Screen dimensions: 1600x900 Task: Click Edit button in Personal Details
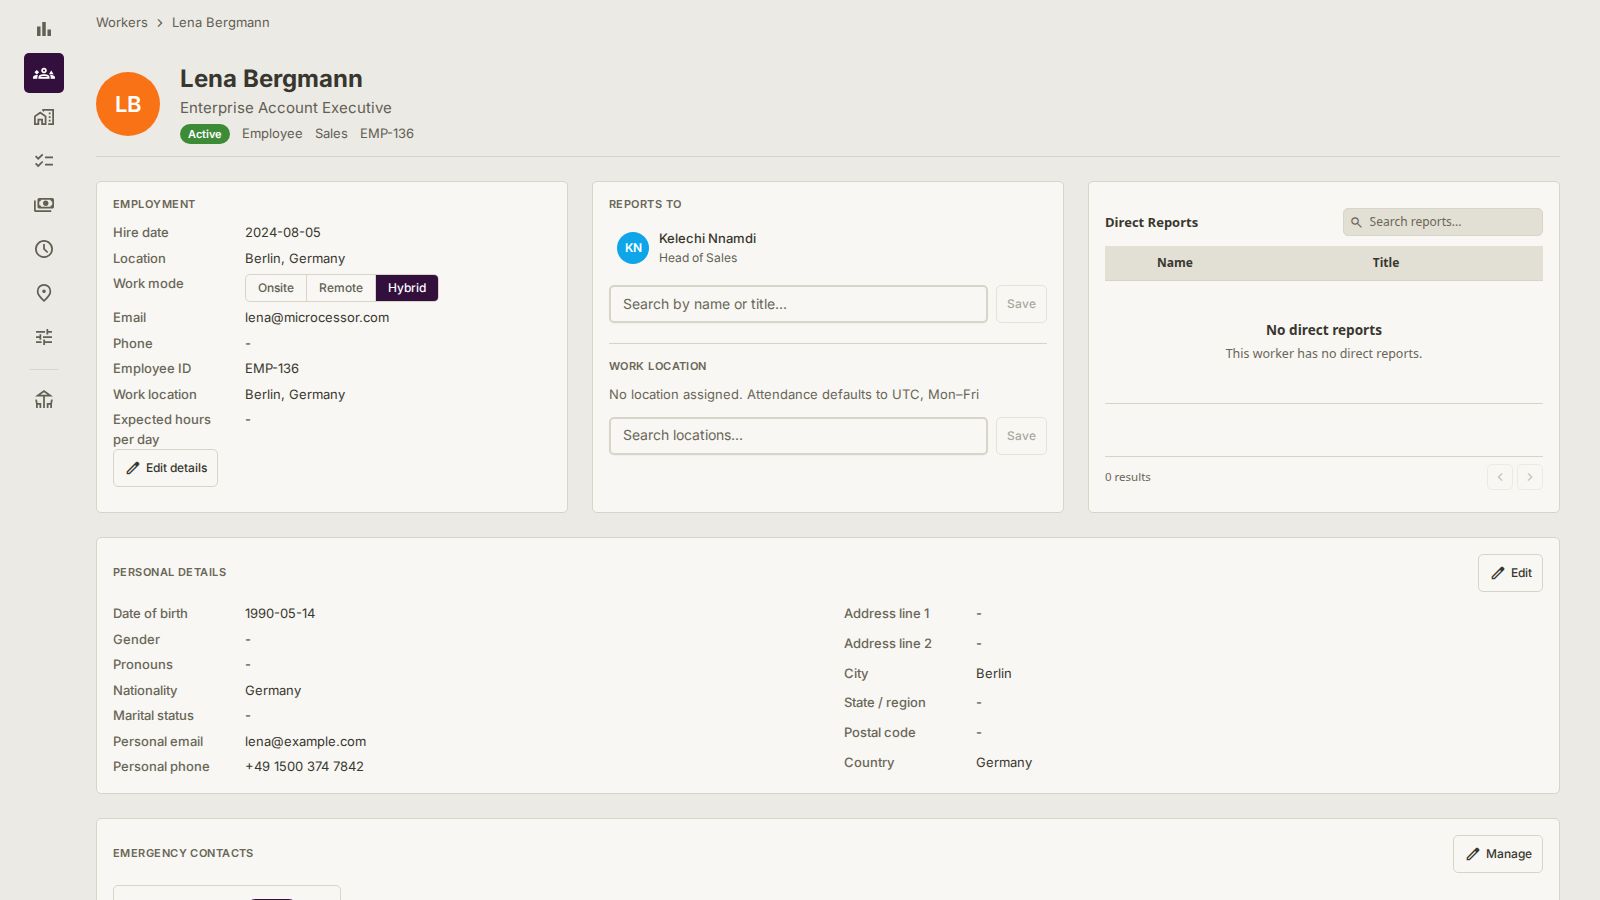pos(1510,573)
